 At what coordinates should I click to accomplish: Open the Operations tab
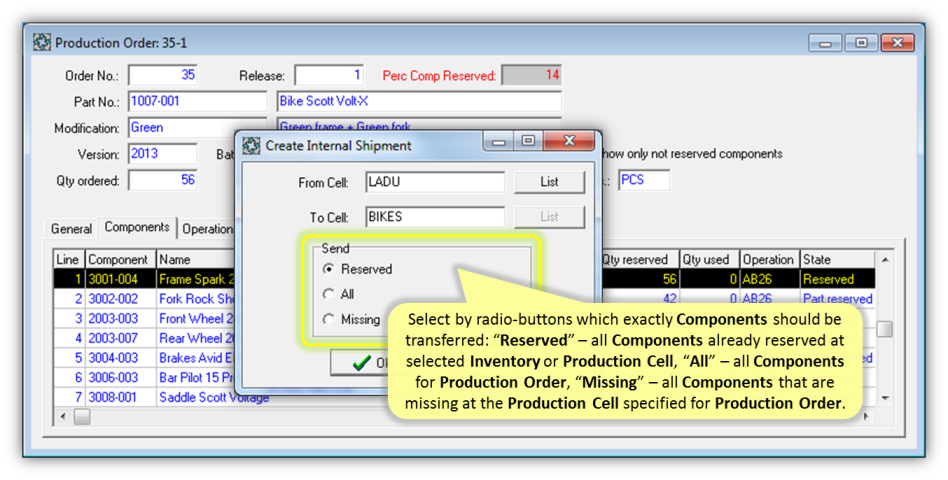pyautogui.click(x=207, y=229)
